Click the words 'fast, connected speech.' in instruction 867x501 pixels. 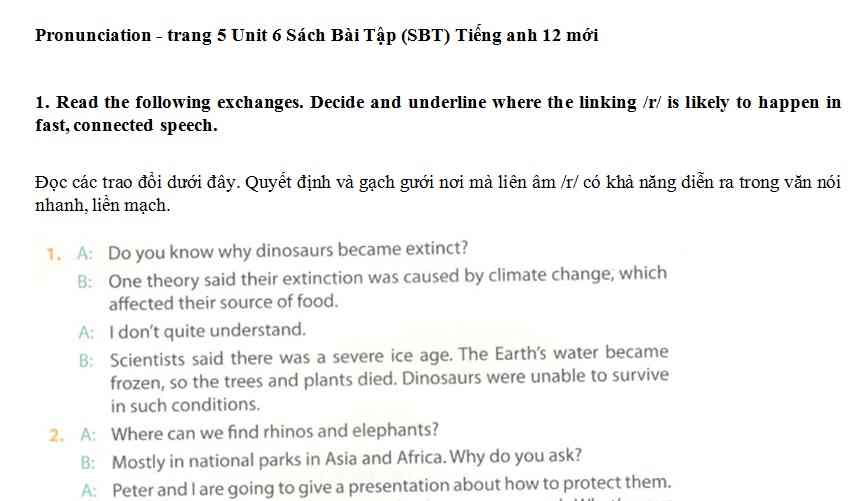coord(127,126)
